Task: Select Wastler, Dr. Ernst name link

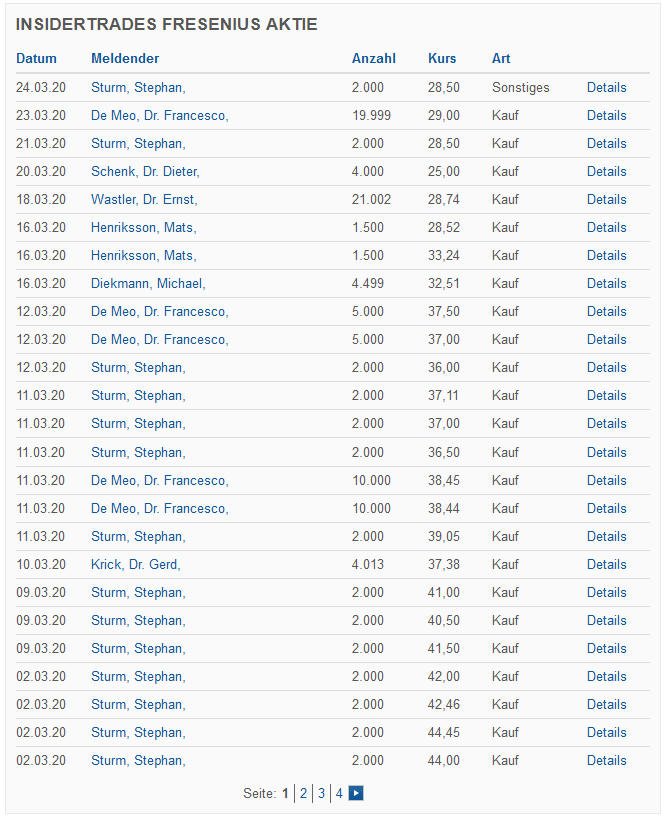Action: pyautogui.click(x=144, y=199)
